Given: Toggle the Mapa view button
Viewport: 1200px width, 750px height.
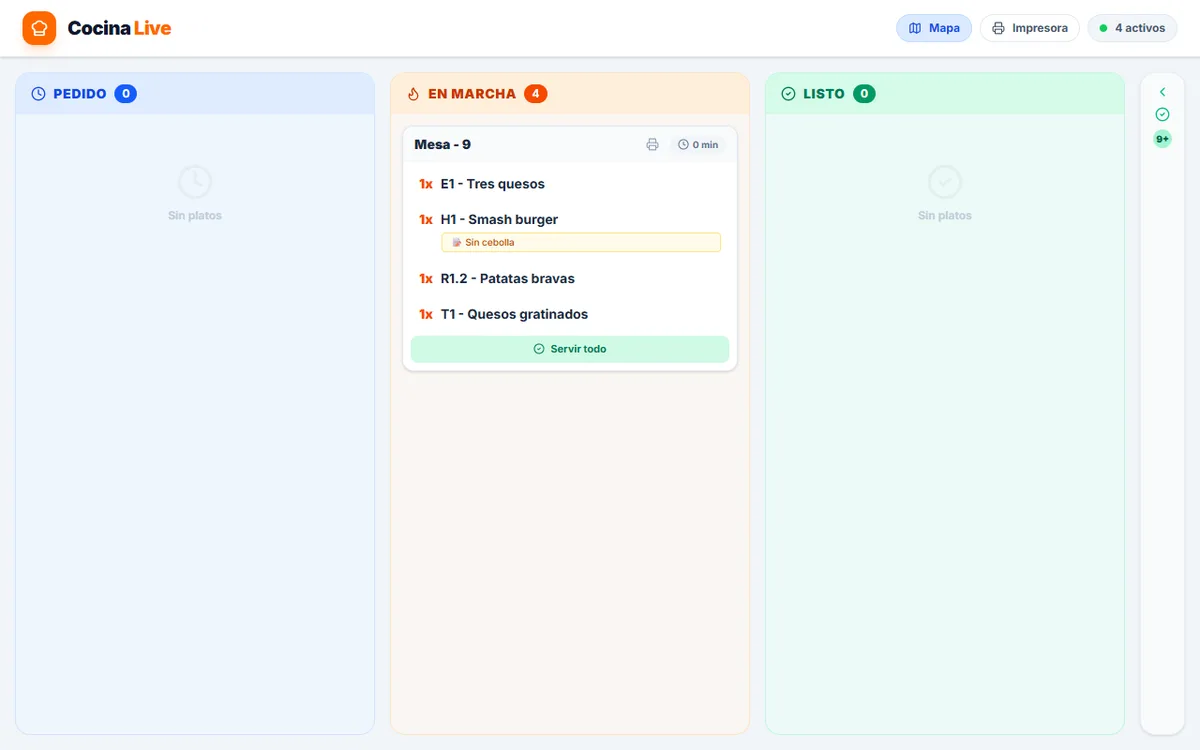Looking at the screenshot, I should coord(934,28).
